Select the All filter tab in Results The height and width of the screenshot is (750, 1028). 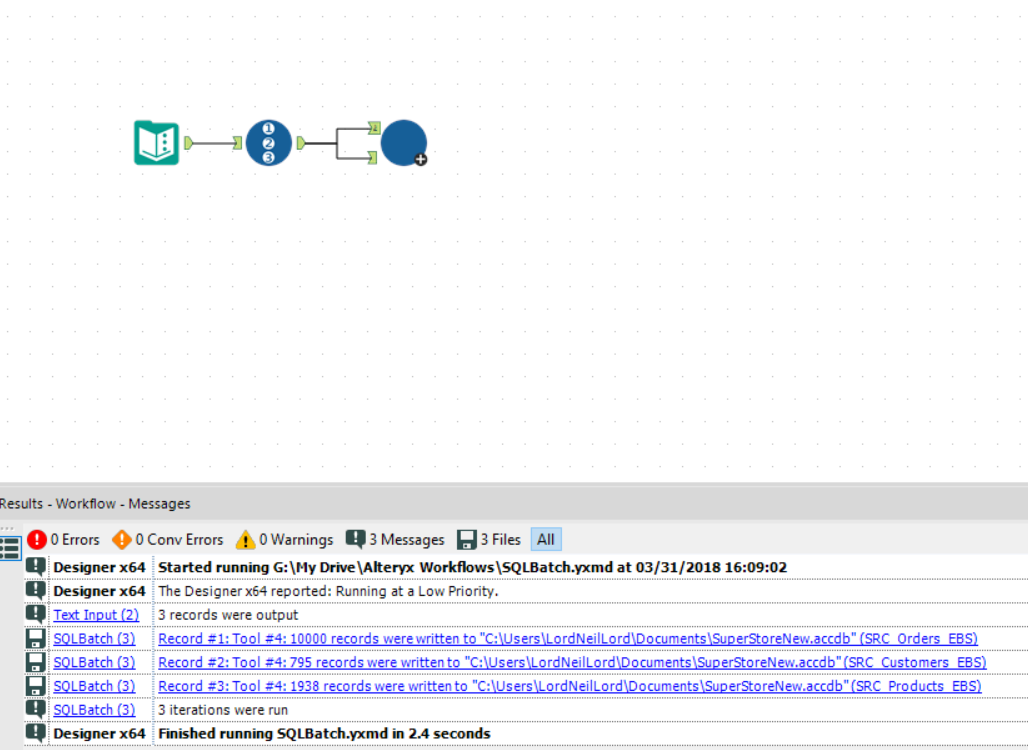click(x=545, y=539)
